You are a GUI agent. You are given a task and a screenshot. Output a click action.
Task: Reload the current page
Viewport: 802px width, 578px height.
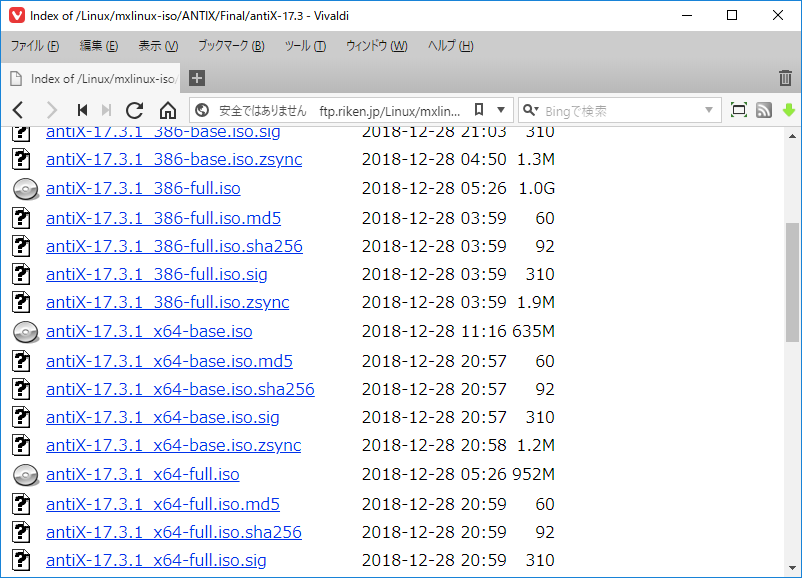(135, 110)
